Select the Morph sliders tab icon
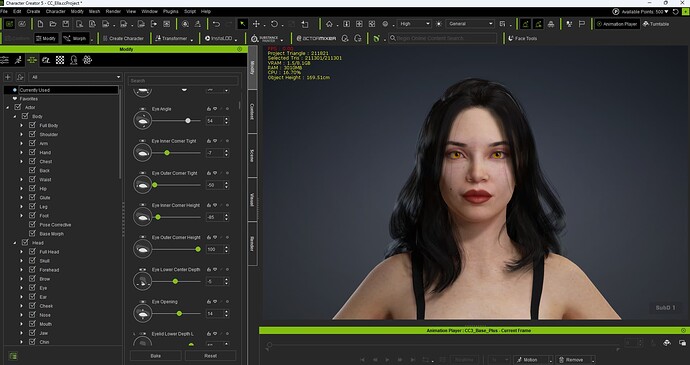This screenshot has height=365, width=690. pos(32,60)
